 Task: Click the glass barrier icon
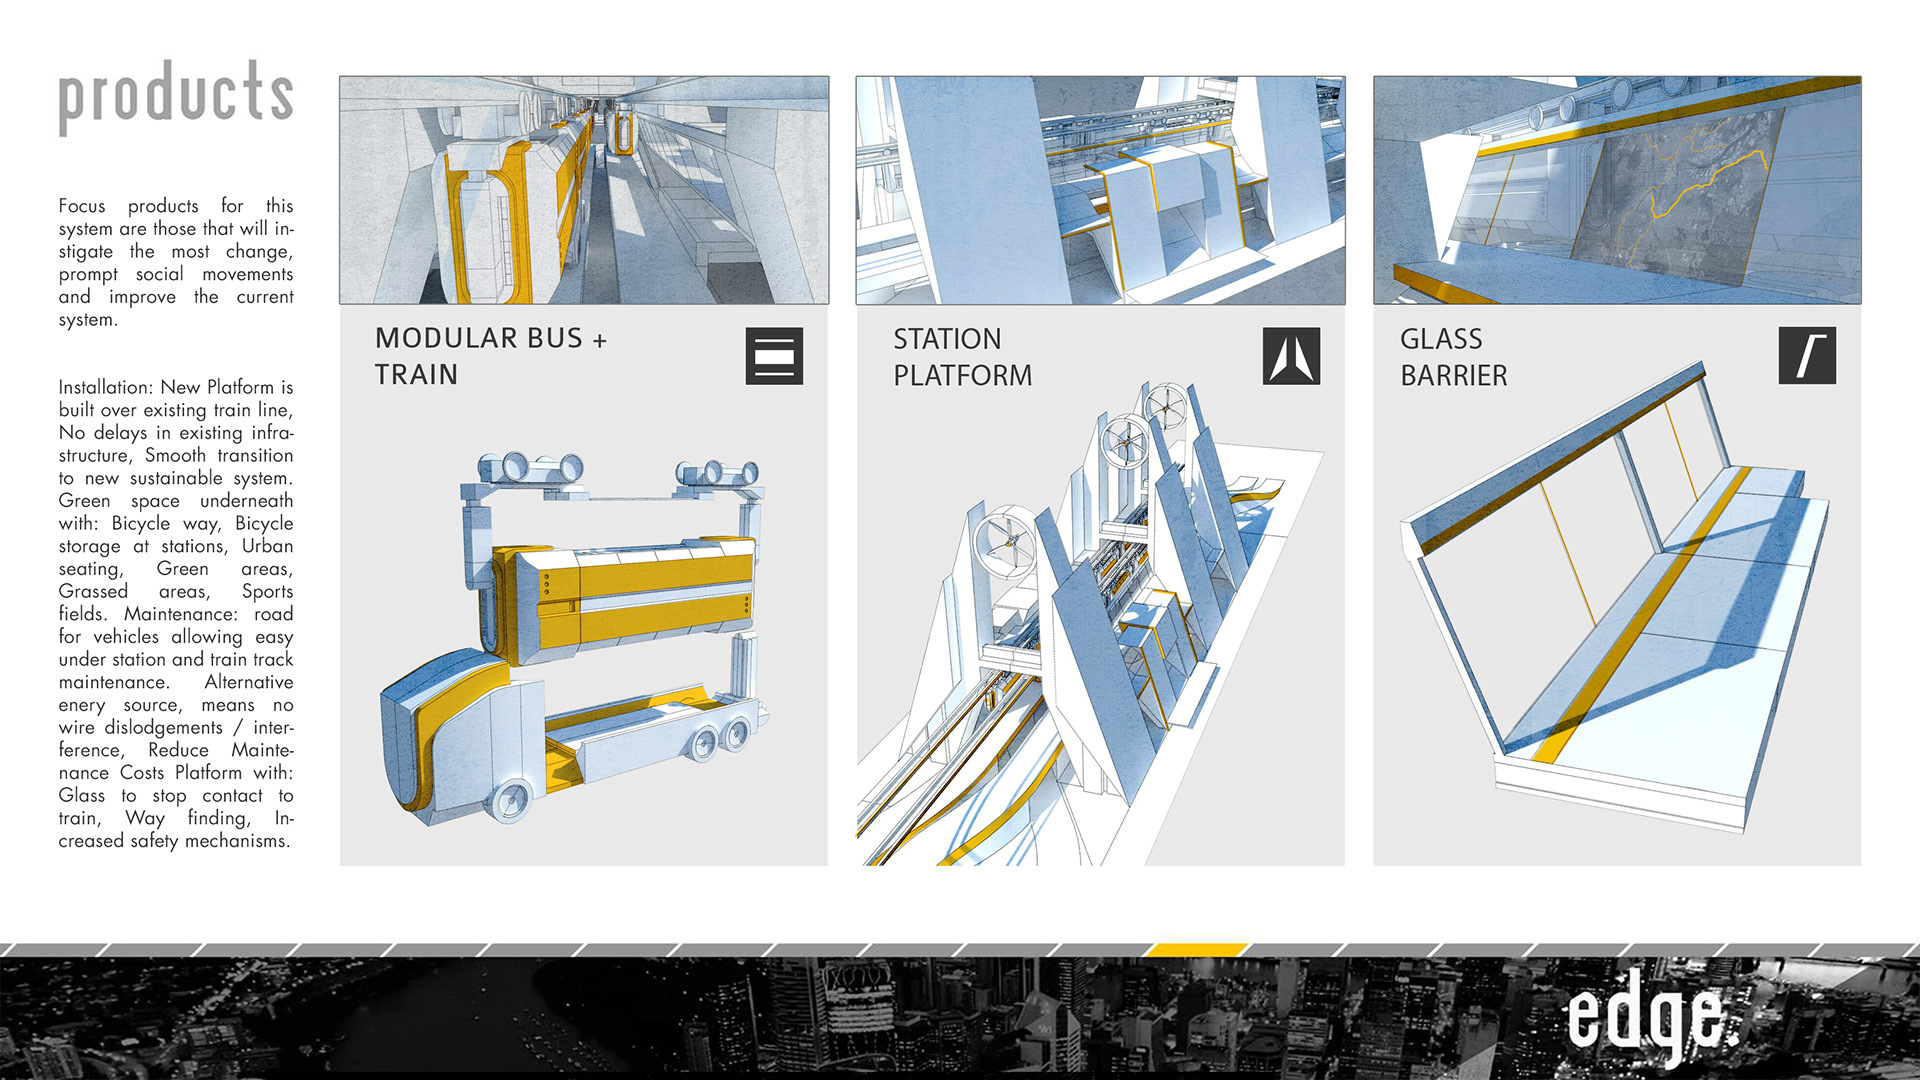(x=1807, y=356)
